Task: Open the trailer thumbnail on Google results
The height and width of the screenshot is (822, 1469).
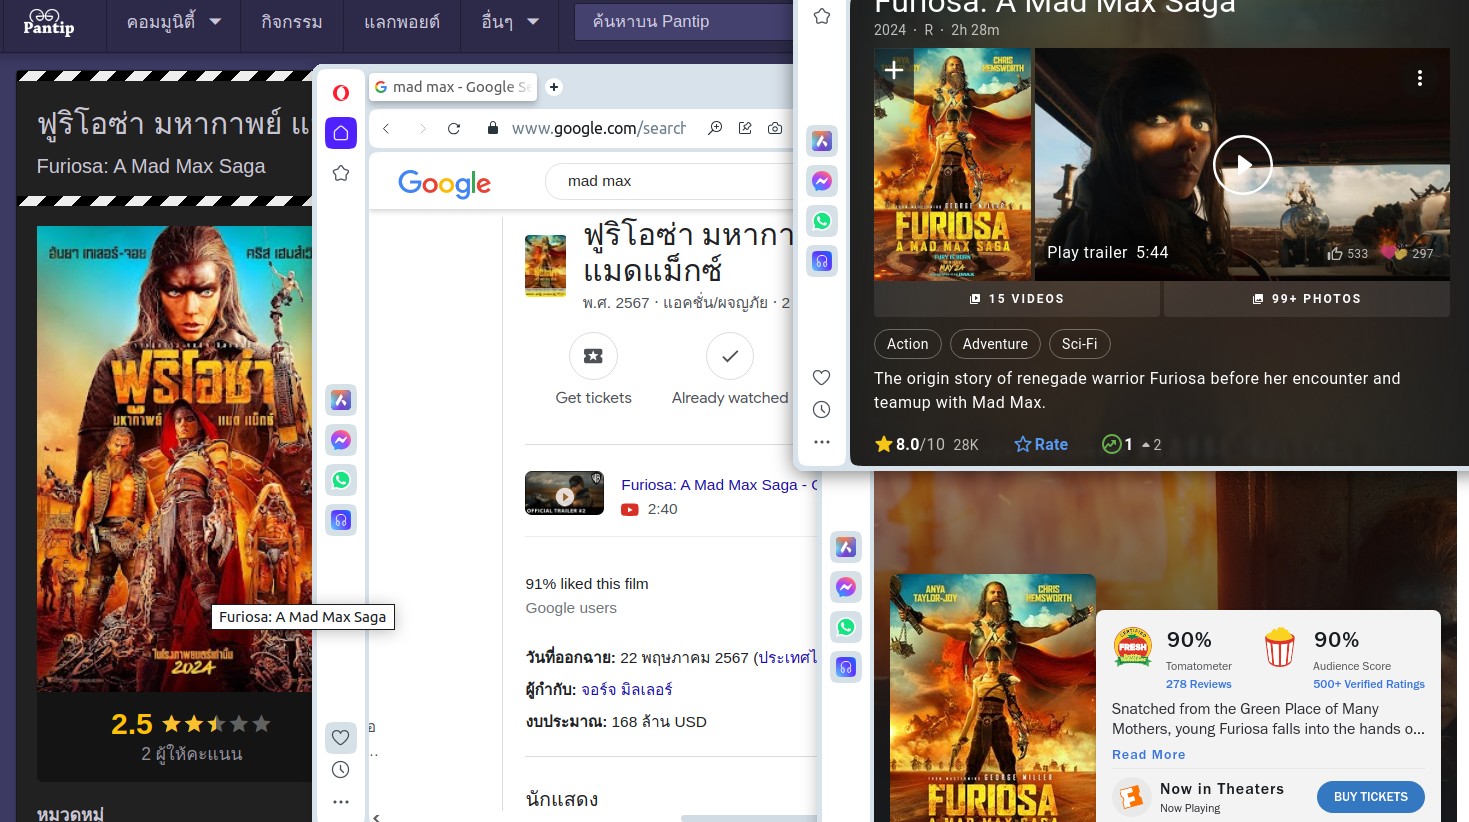Action: [x=564, y=493]
